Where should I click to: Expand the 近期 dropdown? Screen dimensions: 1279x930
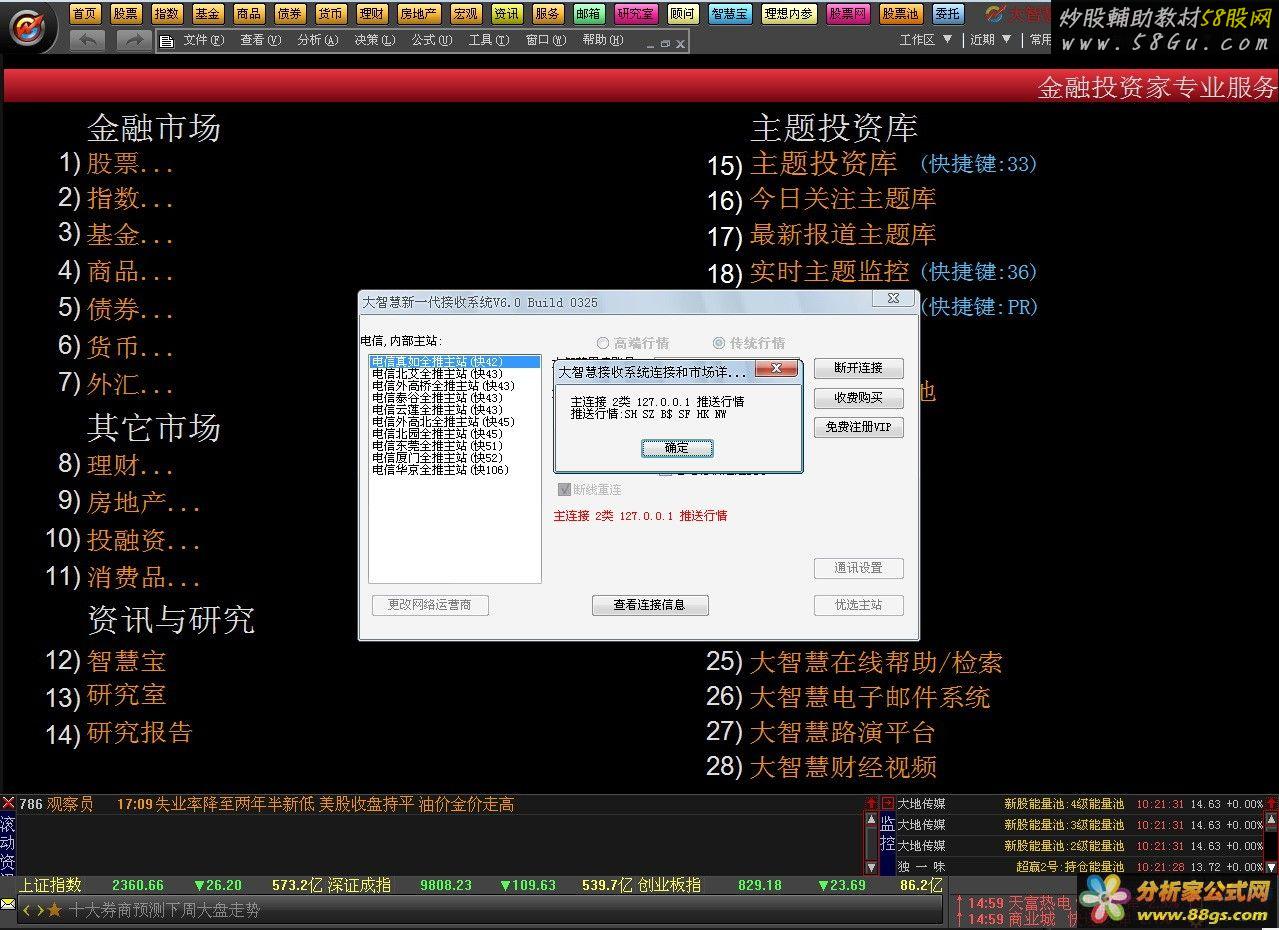click(991, 39)
